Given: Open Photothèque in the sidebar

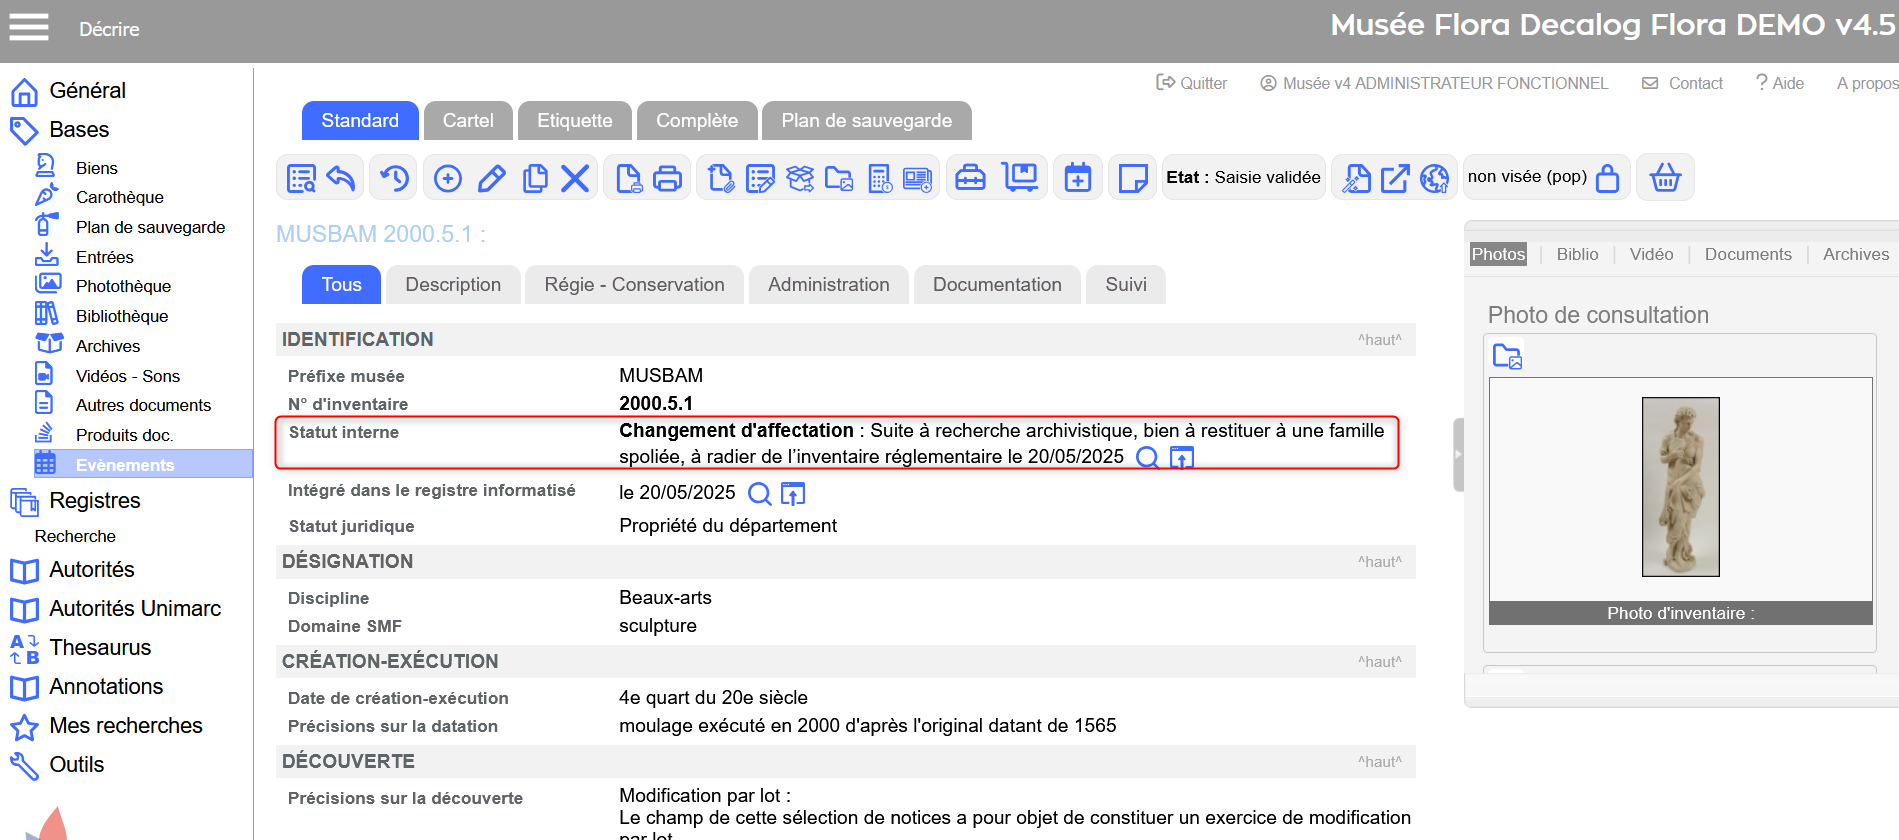Looking at the screenshot, I should (123, 286).
